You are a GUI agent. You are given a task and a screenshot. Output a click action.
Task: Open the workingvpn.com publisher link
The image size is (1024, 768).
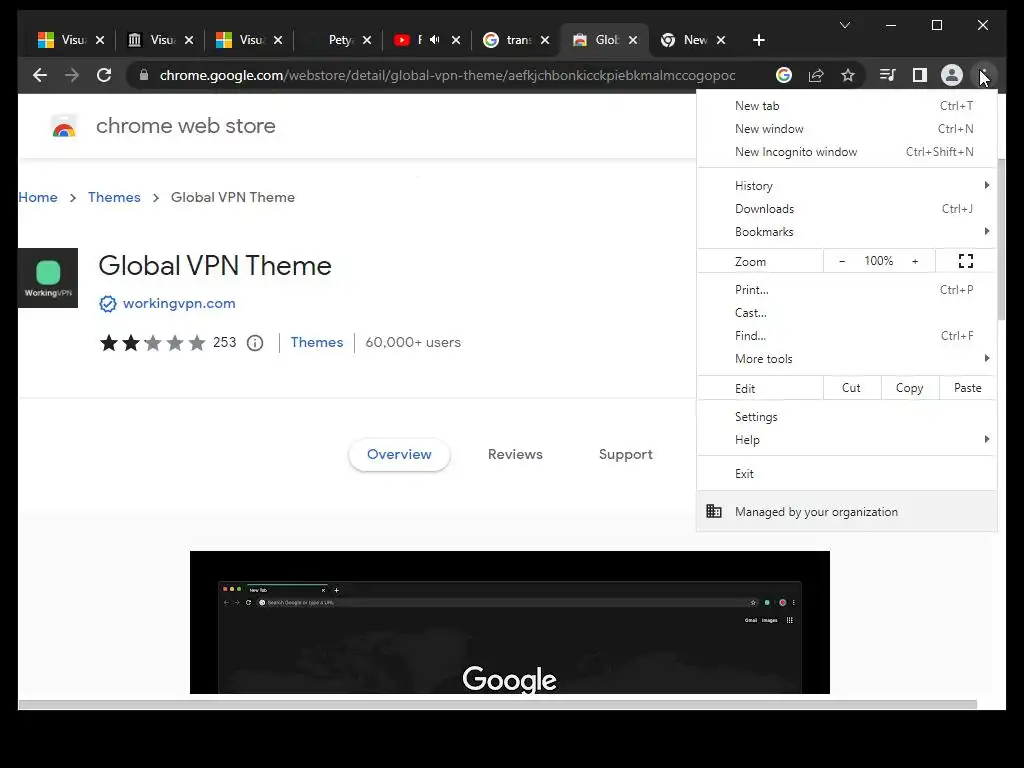(x=179, y=304)
